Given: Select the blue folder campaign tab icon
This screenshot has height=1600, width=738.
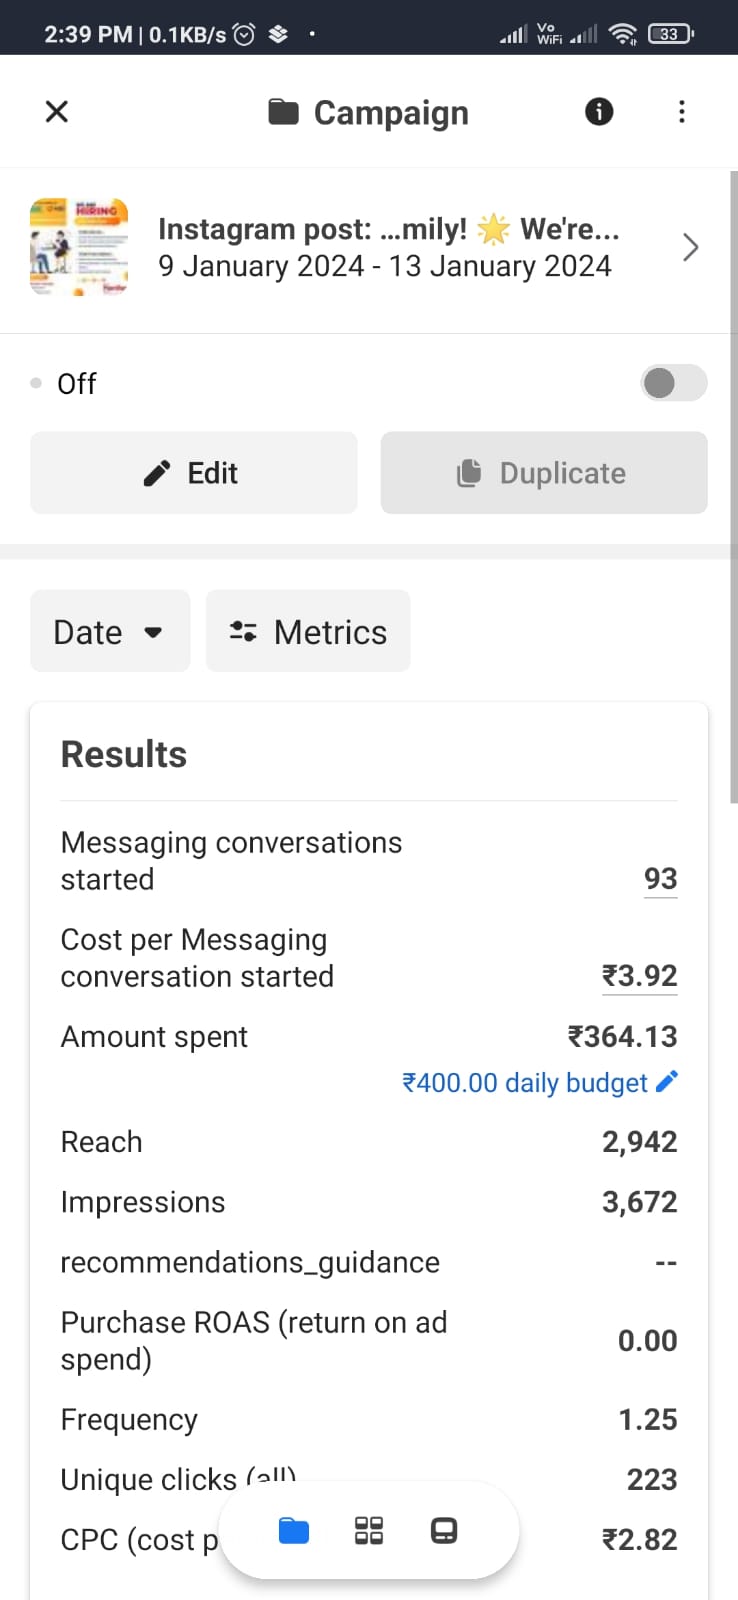Looking at the screenshot, I should click(294, 1531).
